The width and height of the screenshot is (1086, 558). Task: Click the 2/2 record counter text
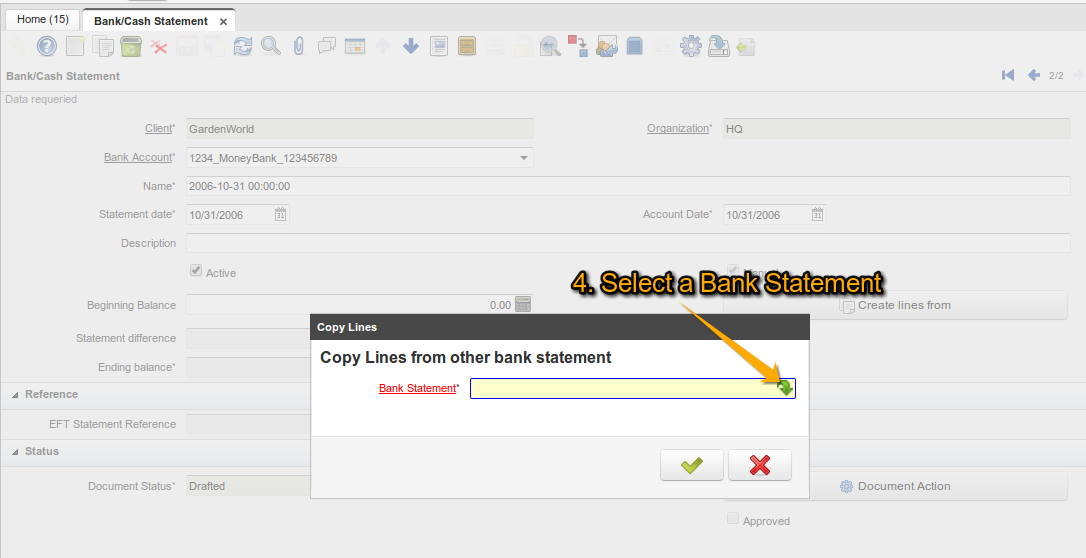pos(1056,75)
